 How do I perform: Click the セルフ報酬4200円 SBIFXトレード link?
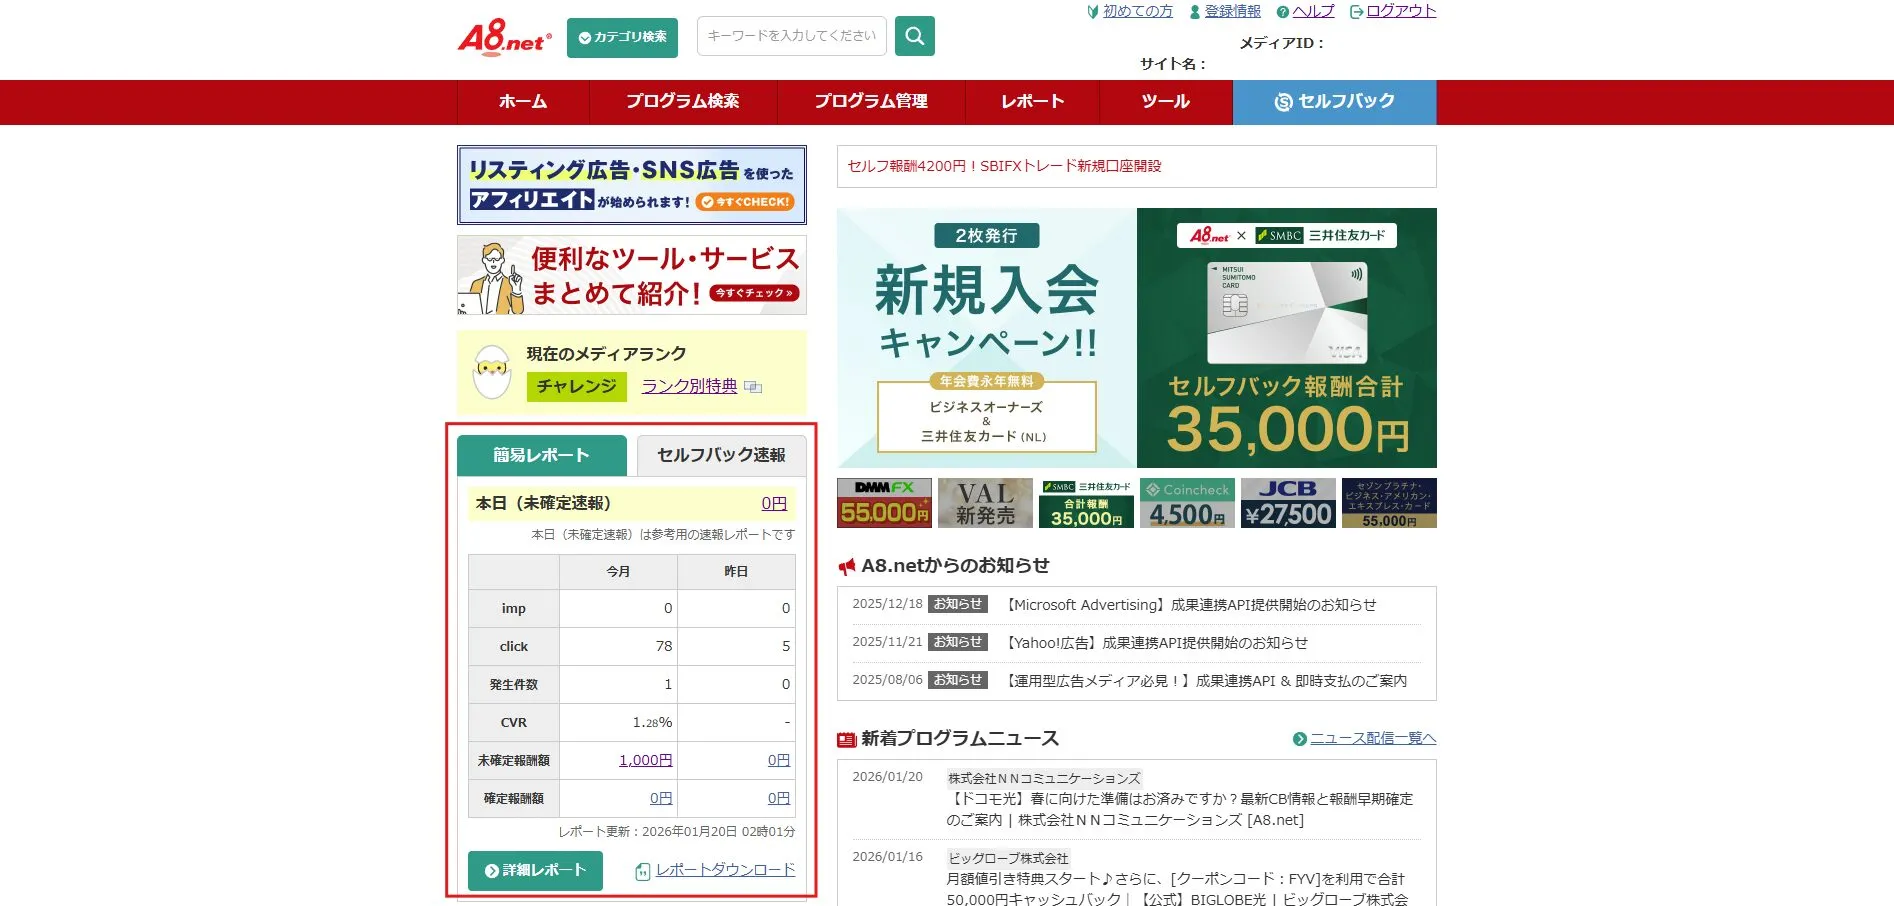click(1004, 166)
